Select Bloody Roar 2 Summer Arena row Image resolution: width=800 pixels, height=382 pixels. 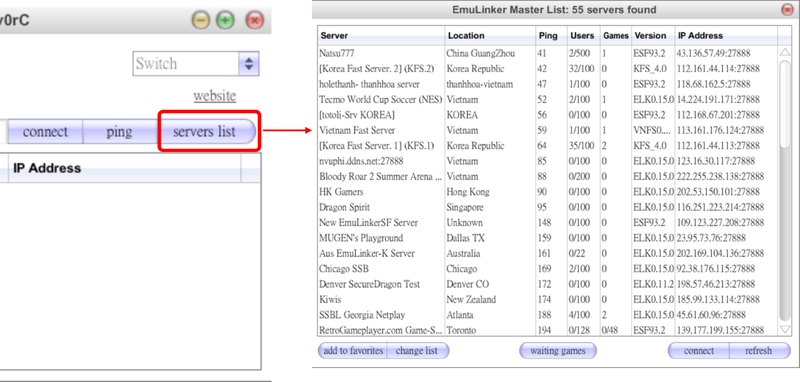547,176
